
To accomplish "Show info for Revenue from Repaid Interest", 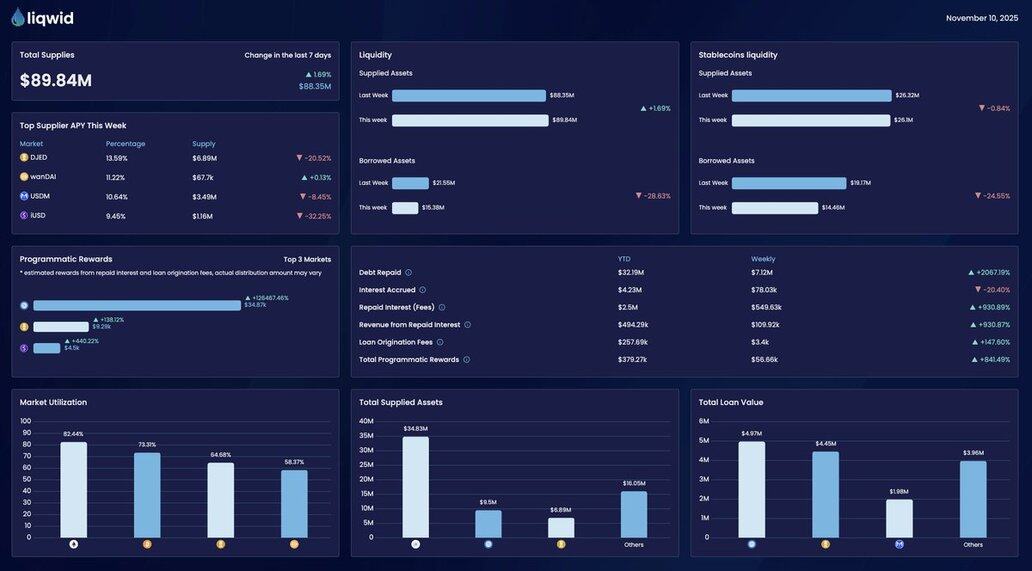I will 467,325.
